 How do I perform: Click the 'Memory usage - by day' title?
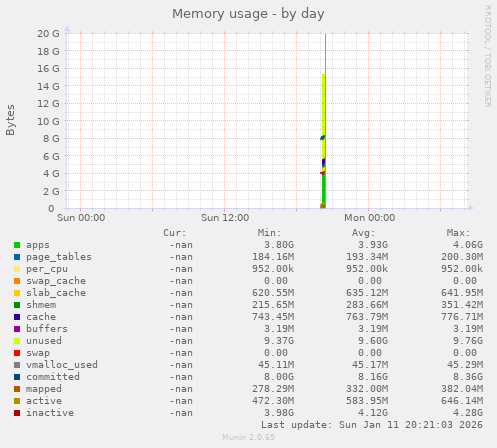(248, 14)
